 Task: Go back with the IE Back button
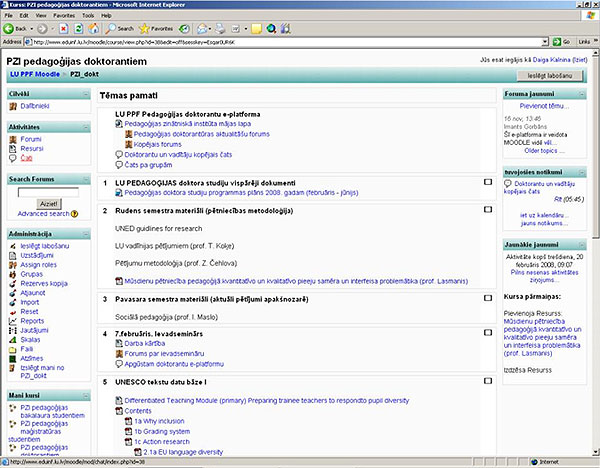(x=15, y=29)
